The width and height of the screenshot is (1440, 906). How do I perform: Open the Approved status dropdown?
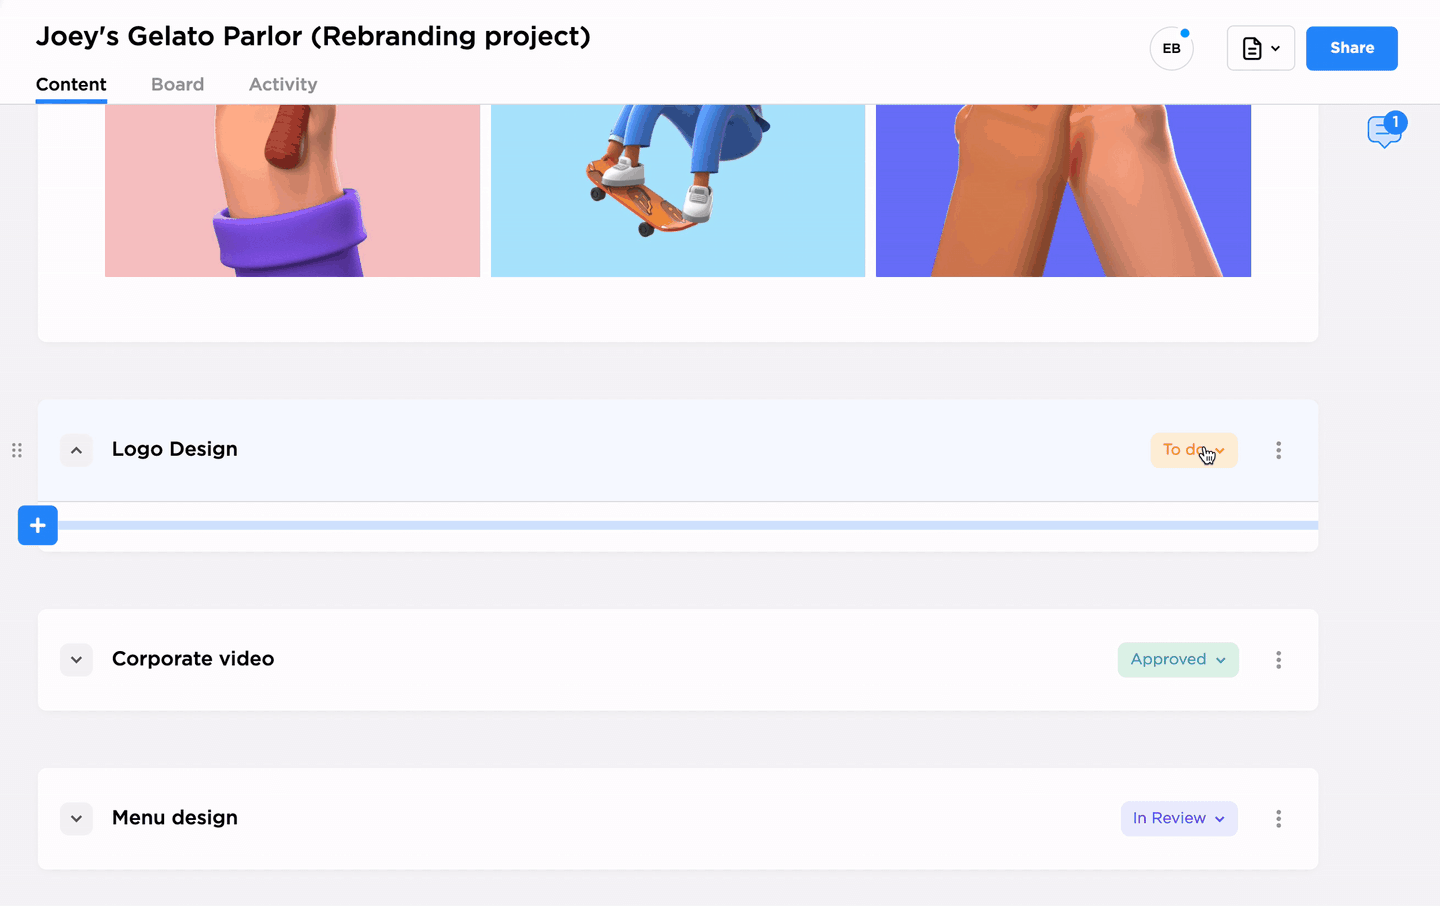point(1178,660)
